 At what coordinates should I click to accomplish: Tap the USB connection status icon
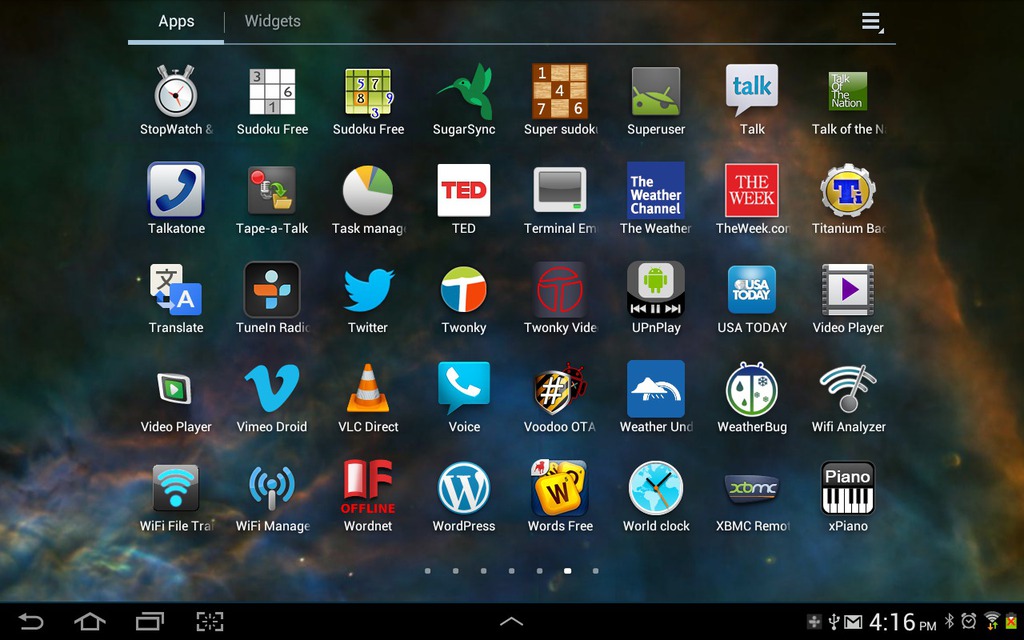pos(834,621)
